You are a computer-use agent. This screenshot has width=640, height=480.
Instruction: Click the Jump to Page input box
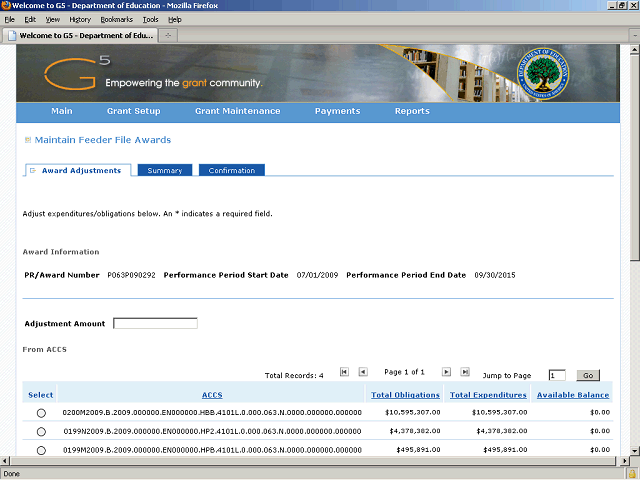(x=557, y=375)
